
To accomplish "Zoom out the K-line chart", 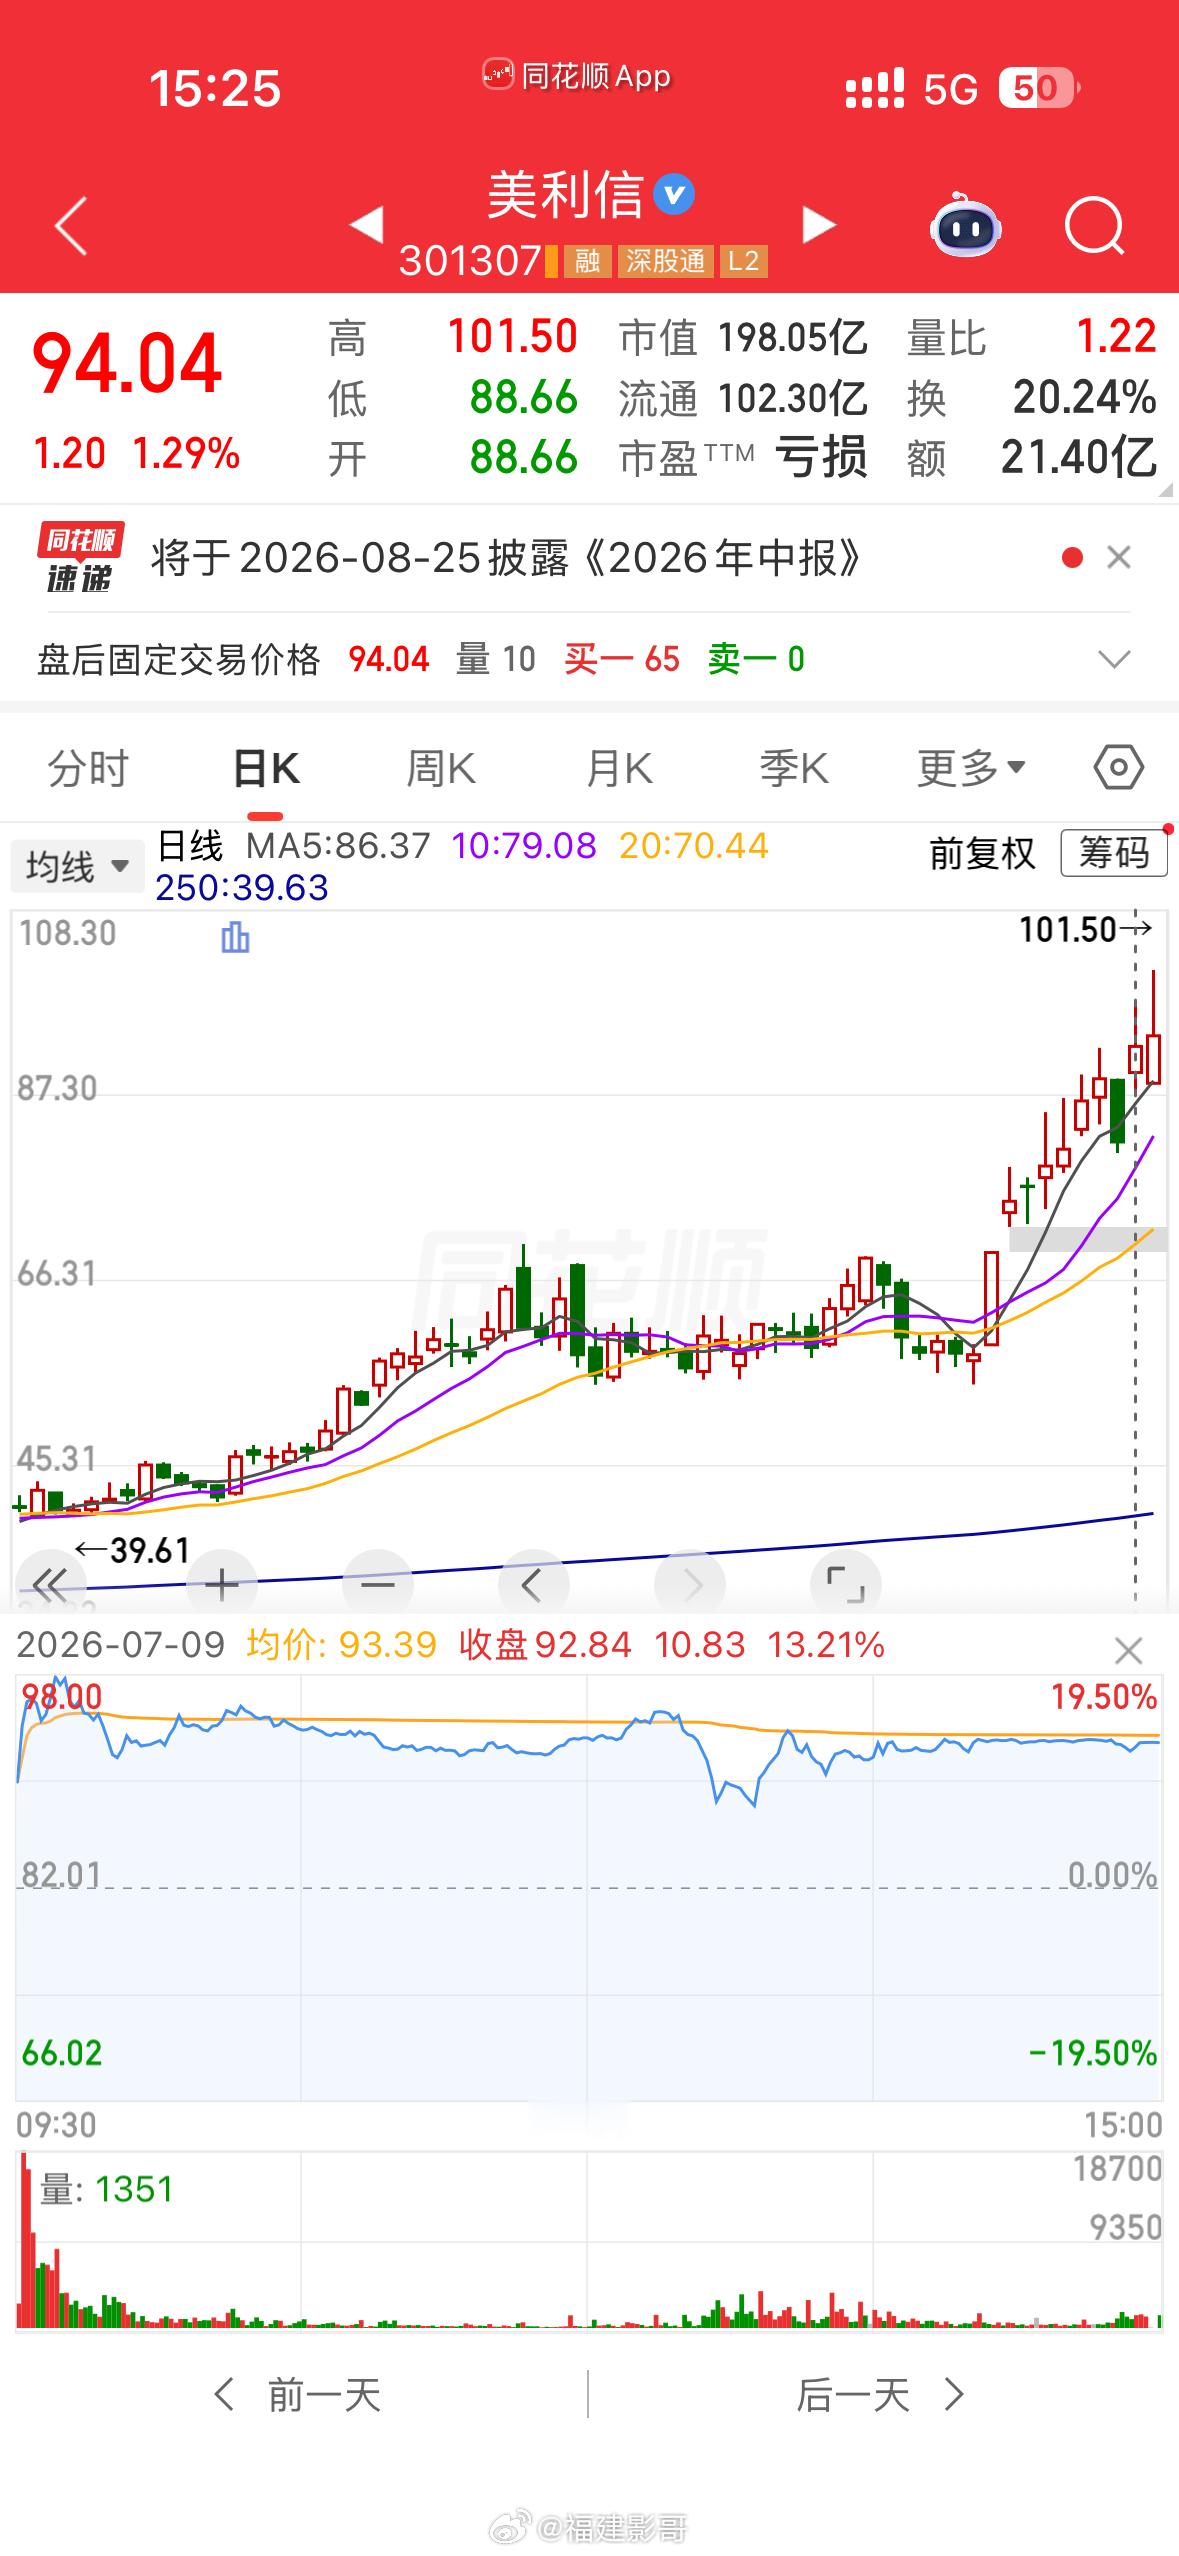I will point(377,1583).
